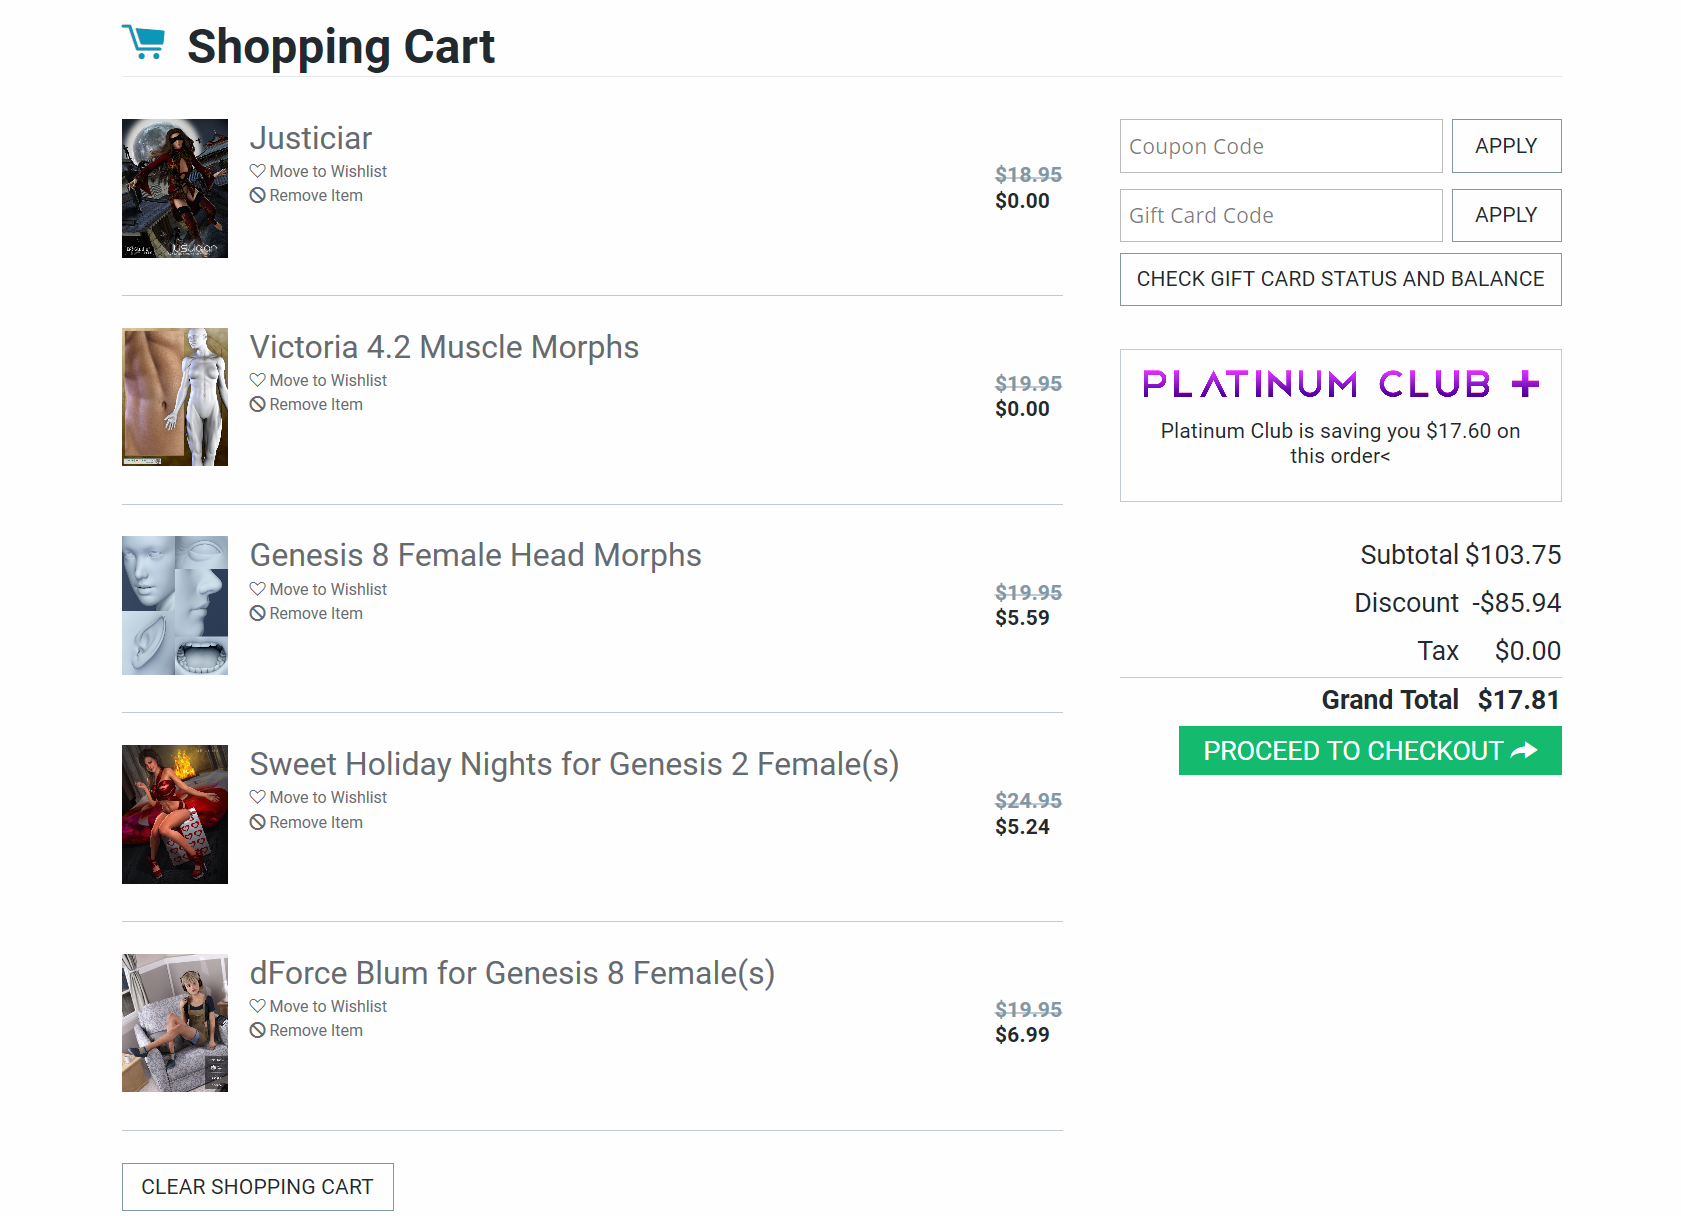The height and width of the screenshot is (1216, 1681).
Task: Focus the Coupon Code field
Action: [1281, 146]
